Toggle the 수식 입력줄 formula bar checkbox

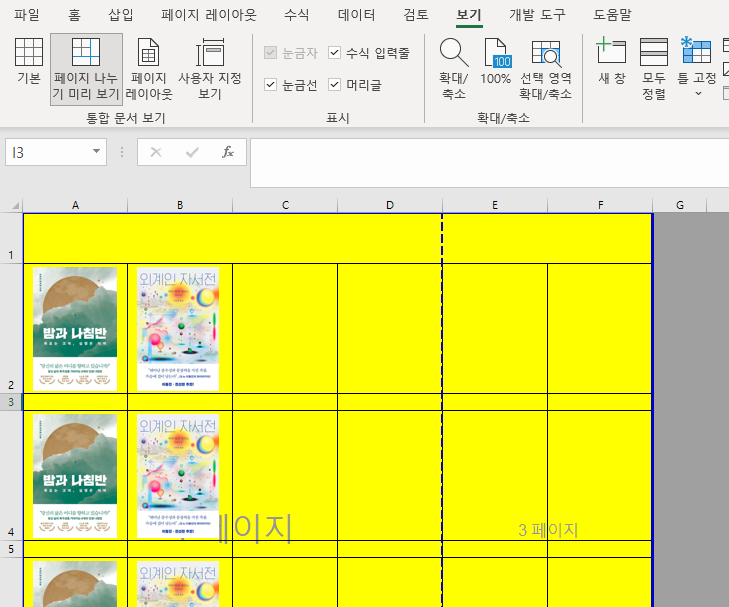point(335,52)
